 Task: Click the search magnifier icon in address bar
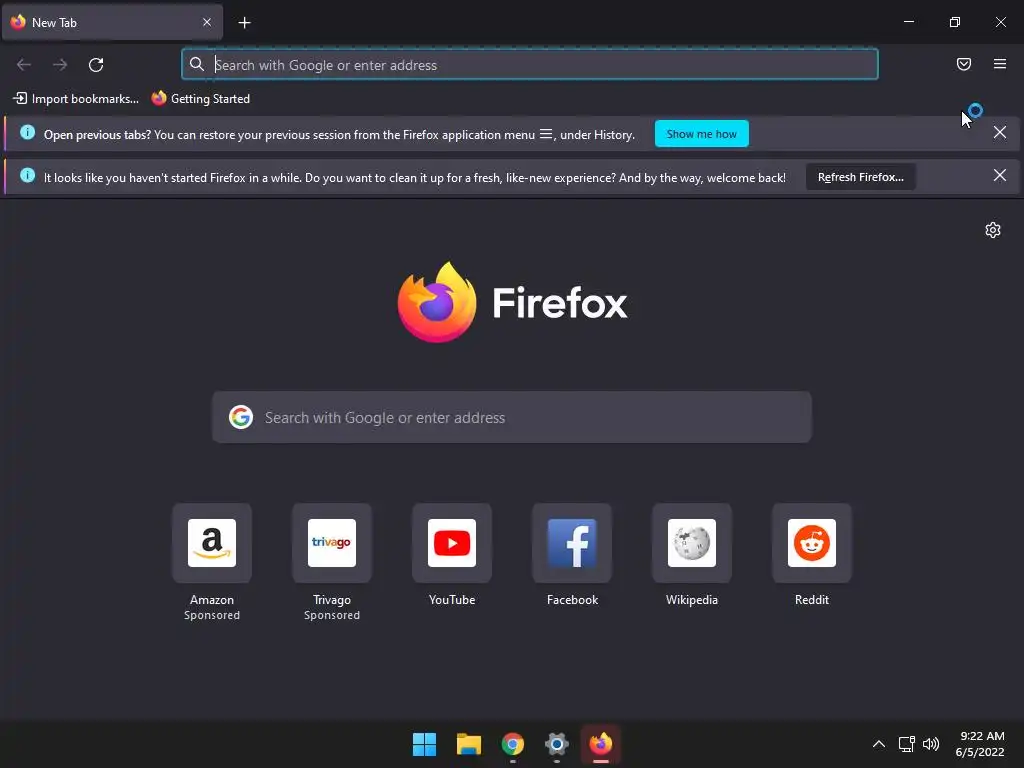pyautogui.click(x=197, y=64)
